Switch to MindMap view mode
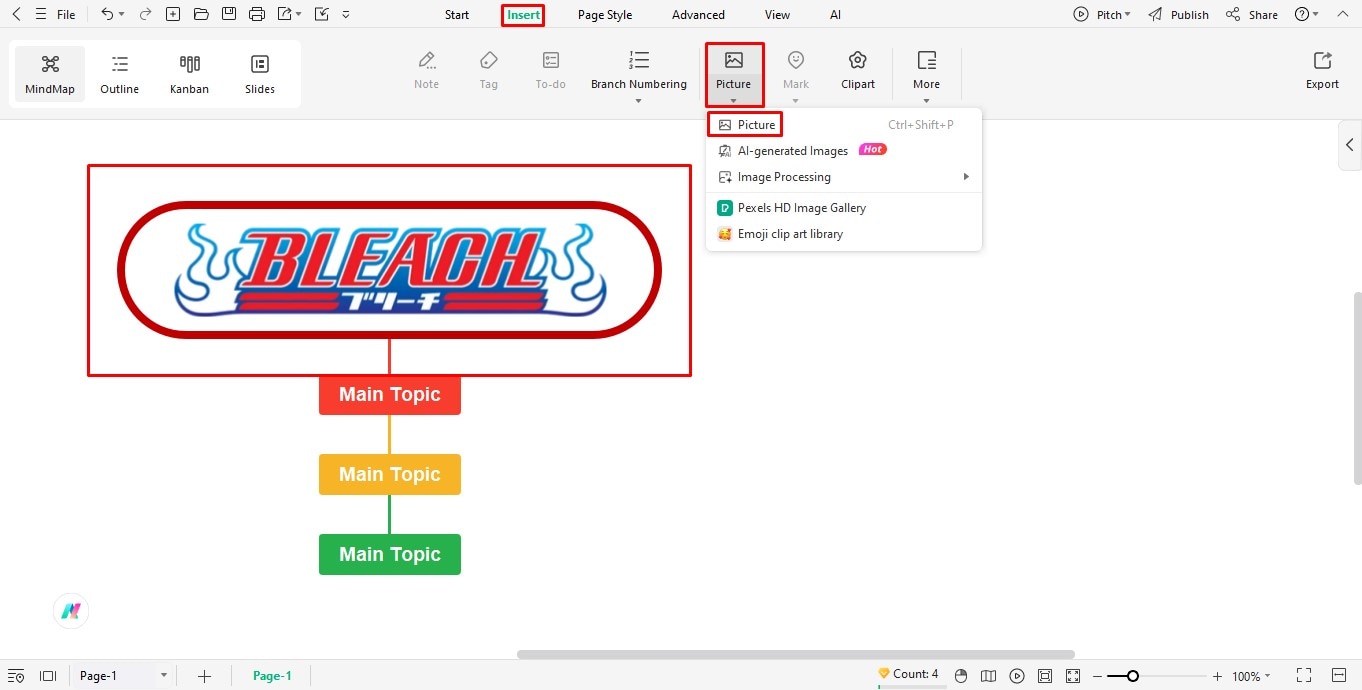 tap(50, 74)
